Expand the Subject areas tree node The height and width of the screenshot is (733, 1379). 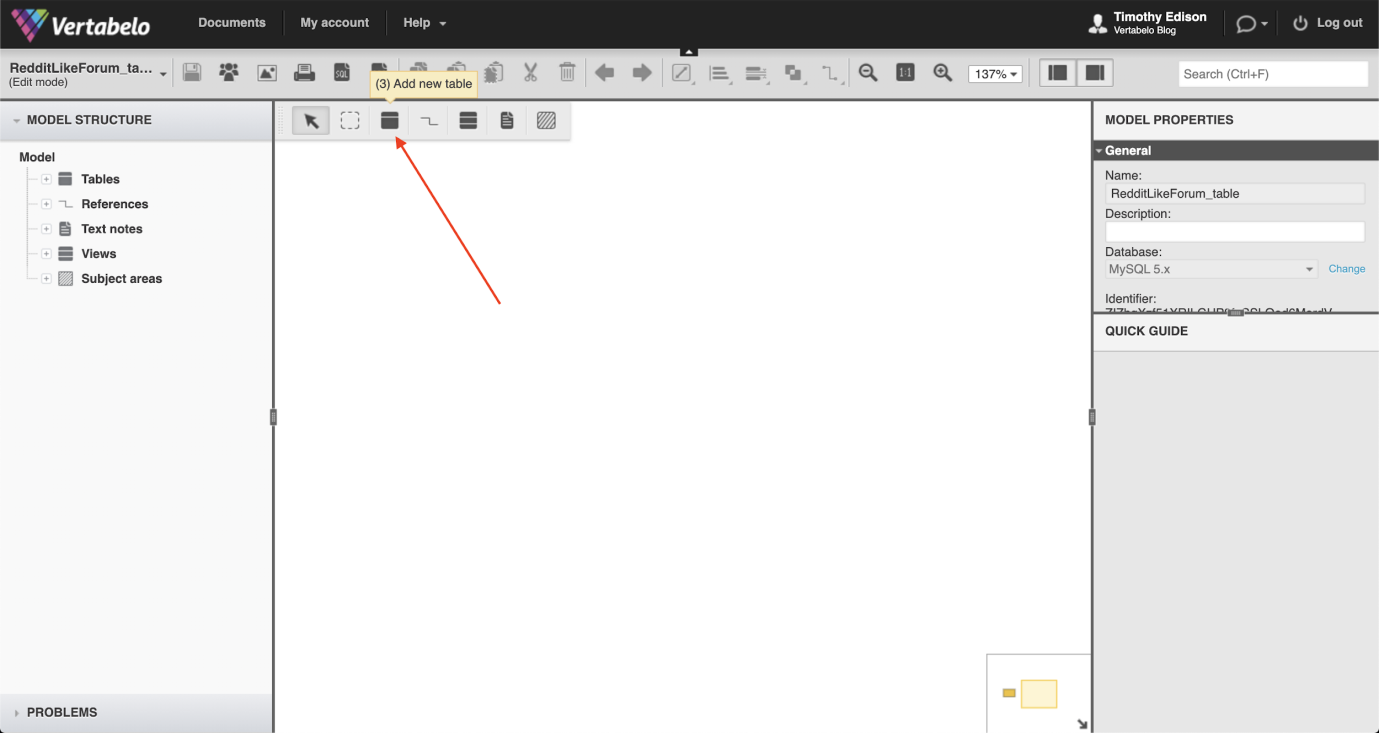(x=46, y=279)
